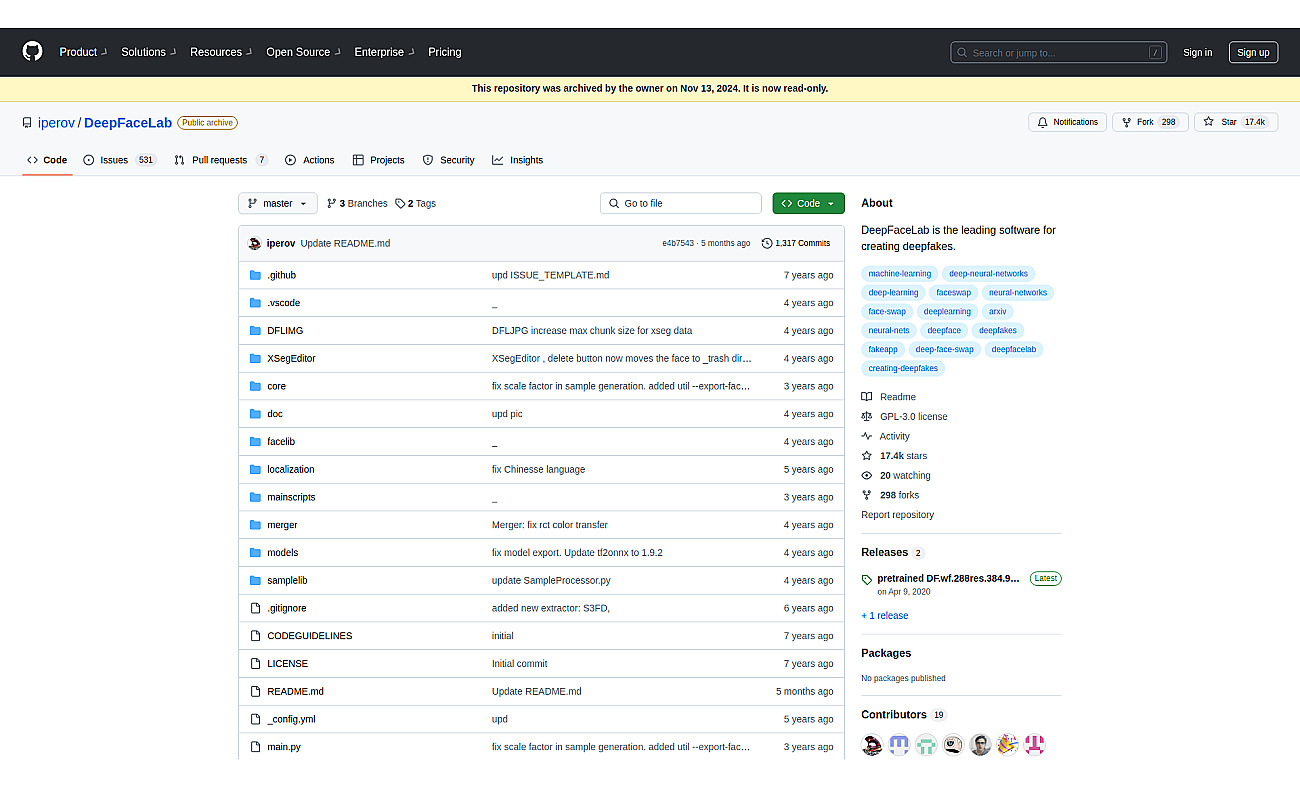The width and height of the screenshot is (1300, 788).
Task: Click the .github folder icon
Action: coord(256,275)
